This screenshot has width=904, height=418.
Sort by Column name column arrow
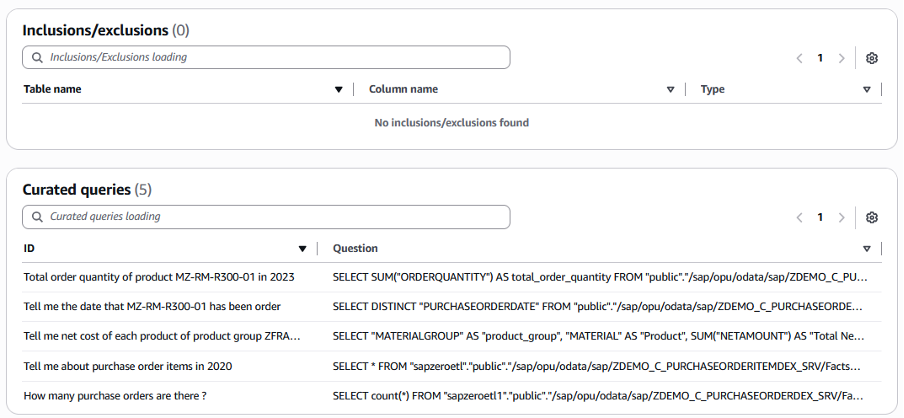pos(670,90)
